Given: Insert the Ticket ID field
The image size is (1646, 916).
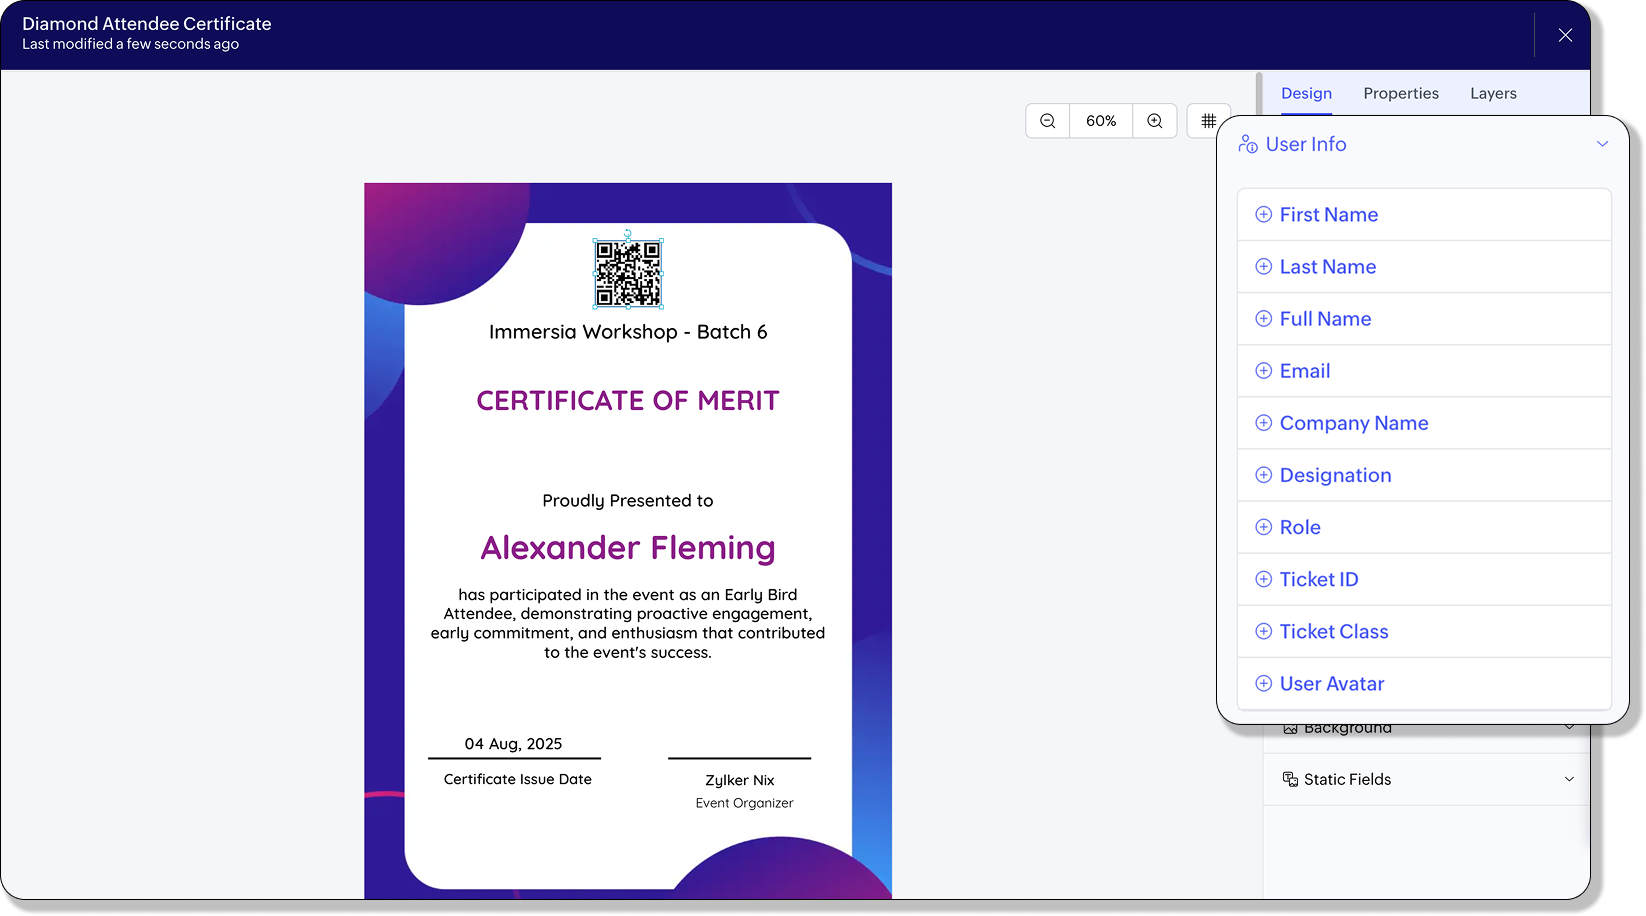Looking at the screenshot, I should pyautogui.click(x=1424, y=579).
